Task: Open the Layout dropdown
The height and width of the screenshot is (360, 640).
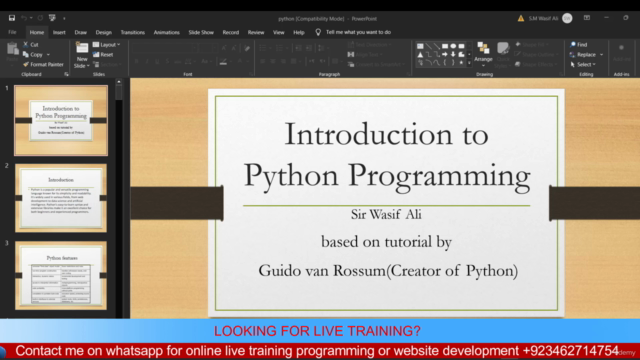Action: pyautogui.click(x=107, y=44)
